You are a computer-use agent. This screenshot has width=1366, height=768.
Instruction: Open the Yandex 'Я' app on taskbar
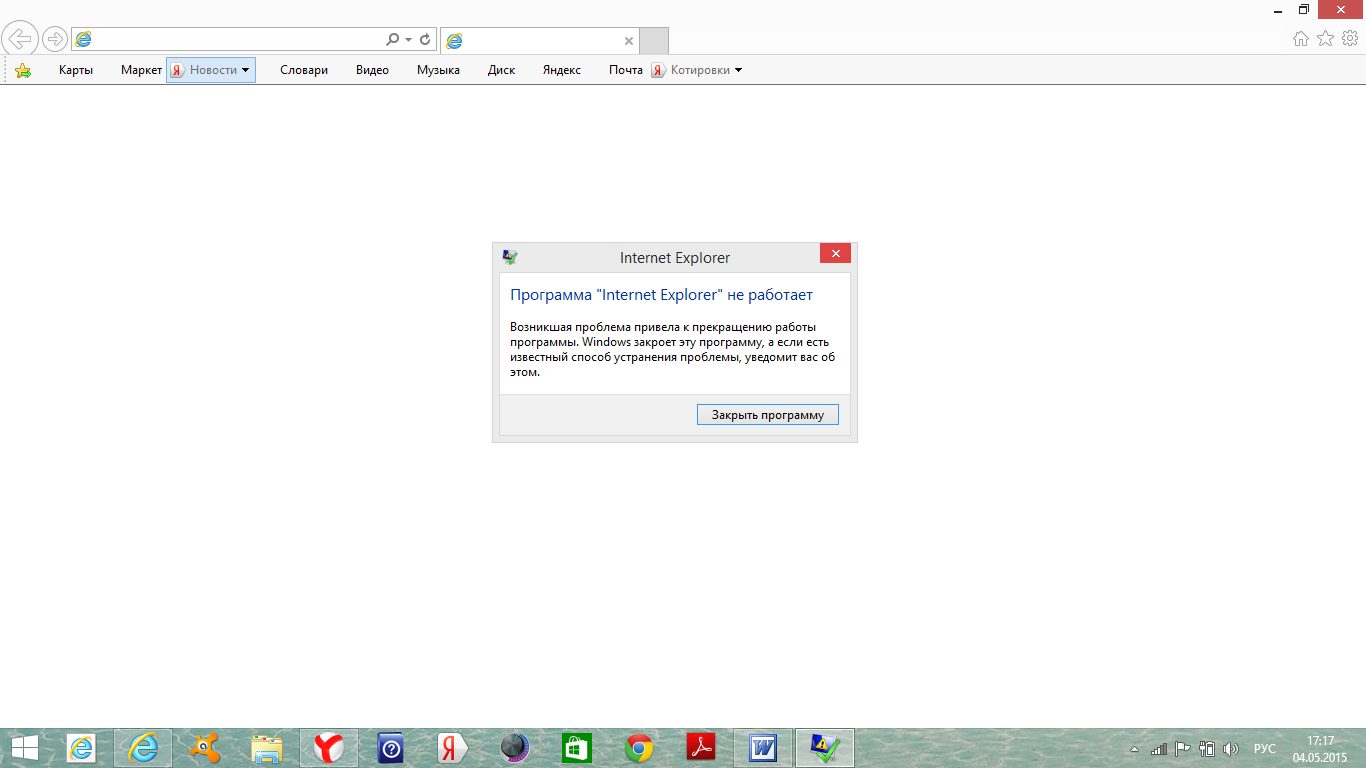453,748
